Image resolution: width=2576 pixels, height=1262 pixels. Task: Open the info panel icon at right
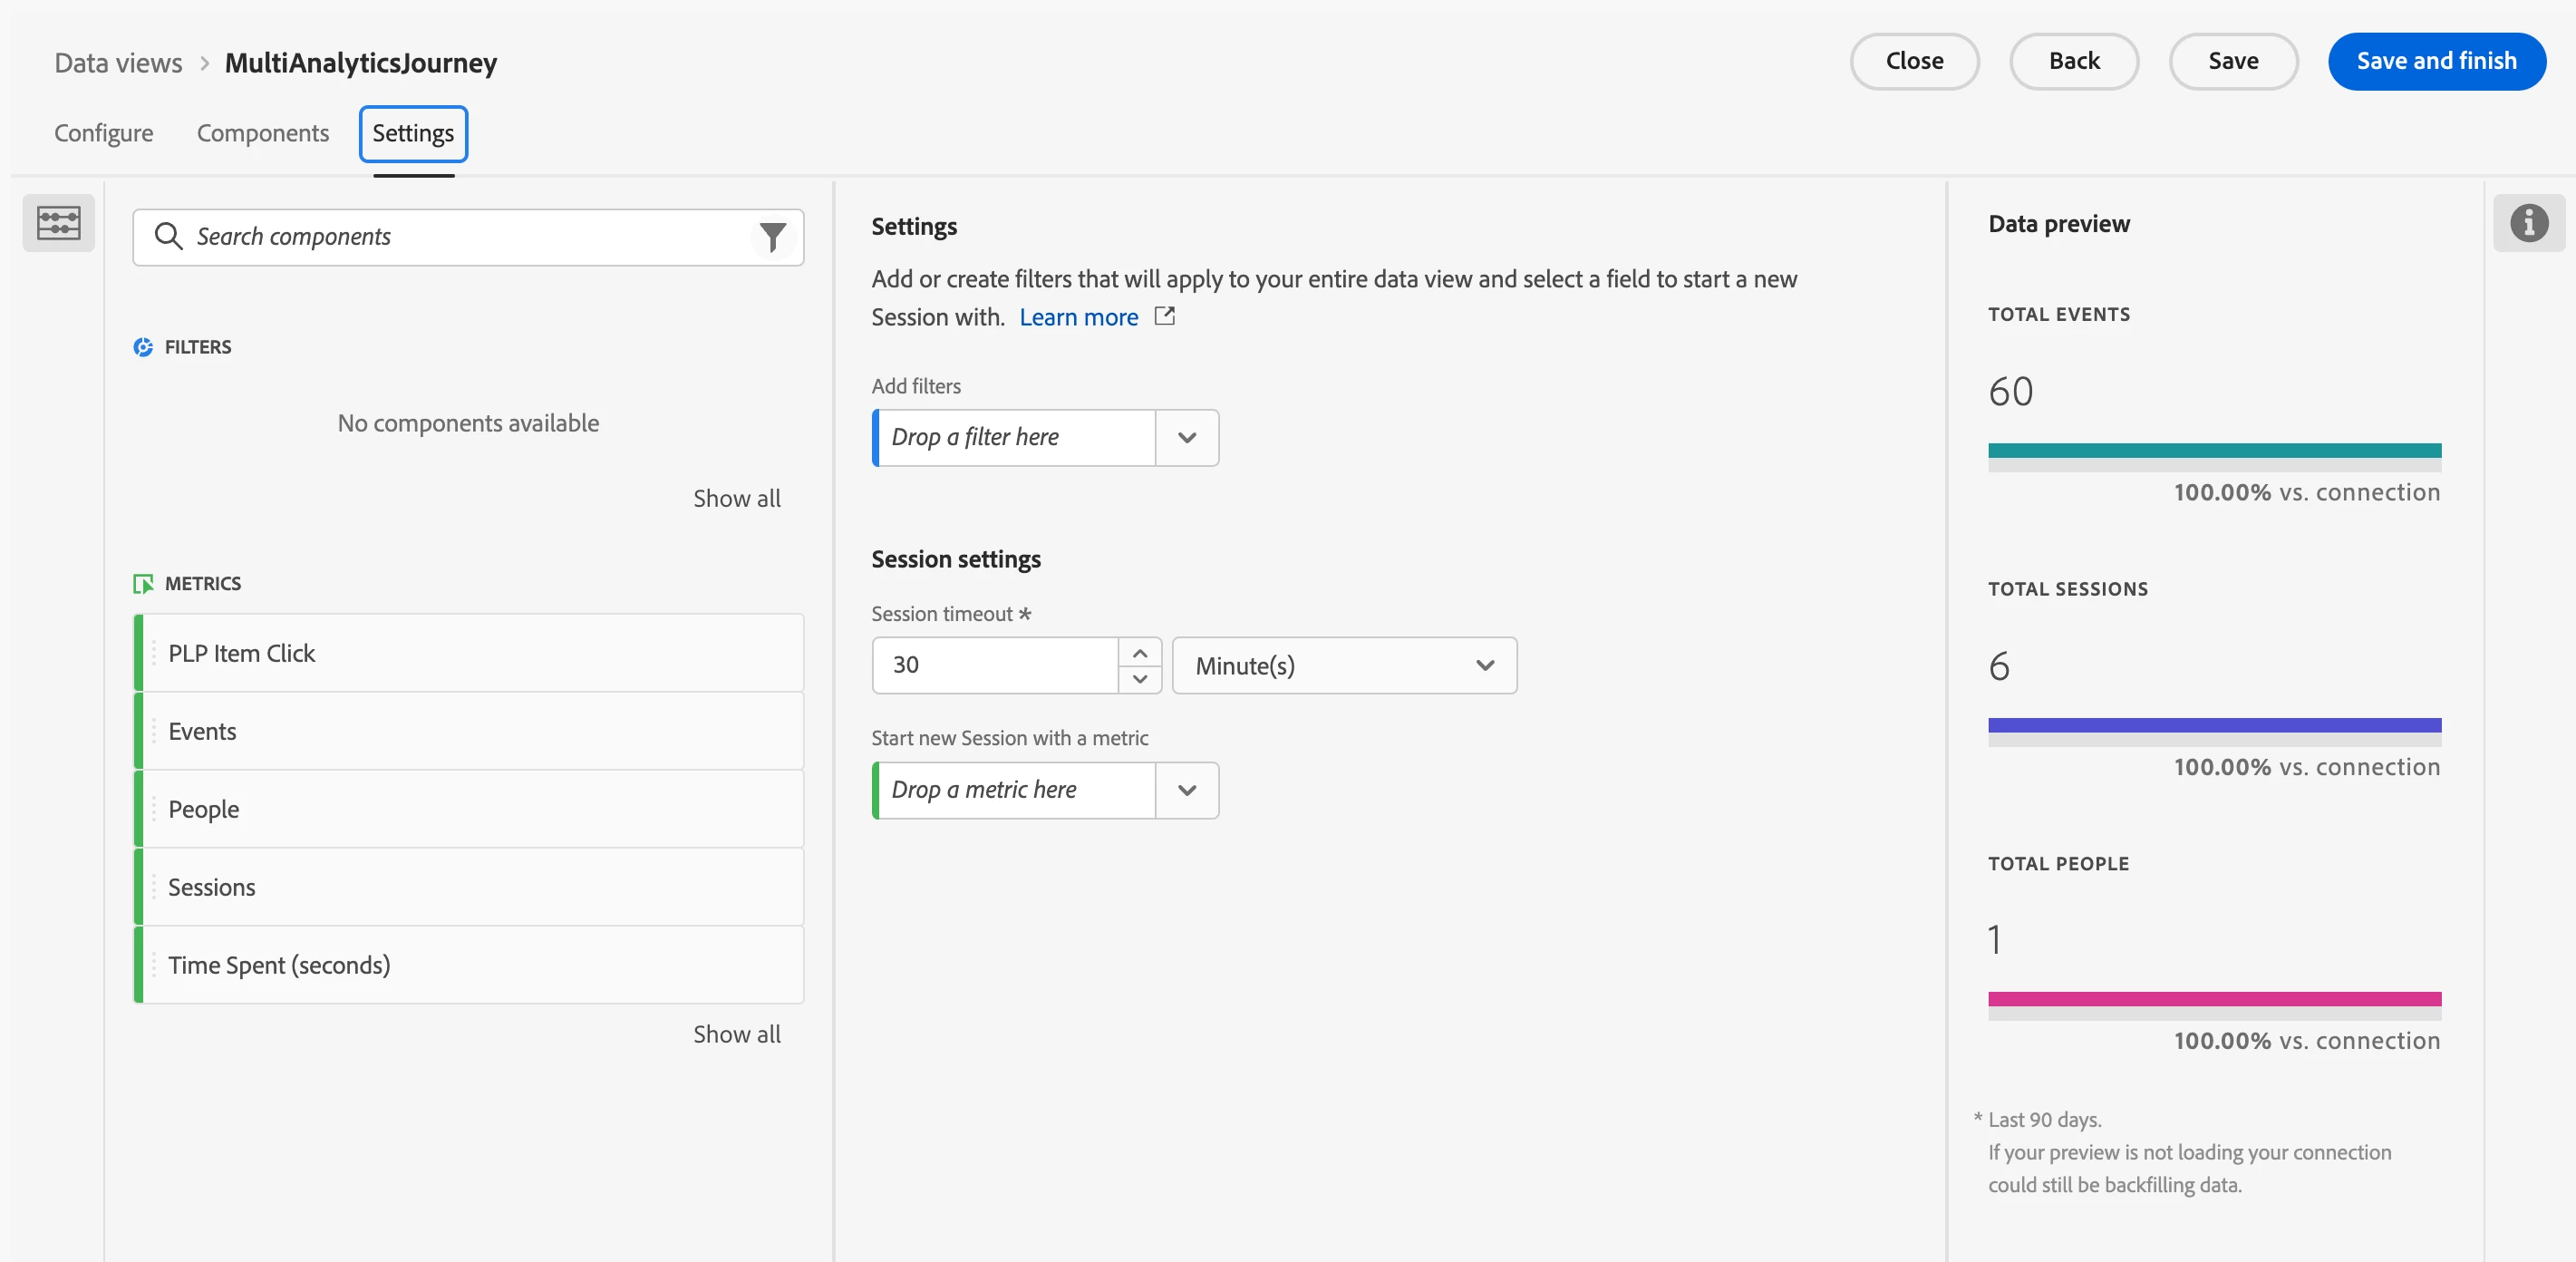coord(2528,222)
